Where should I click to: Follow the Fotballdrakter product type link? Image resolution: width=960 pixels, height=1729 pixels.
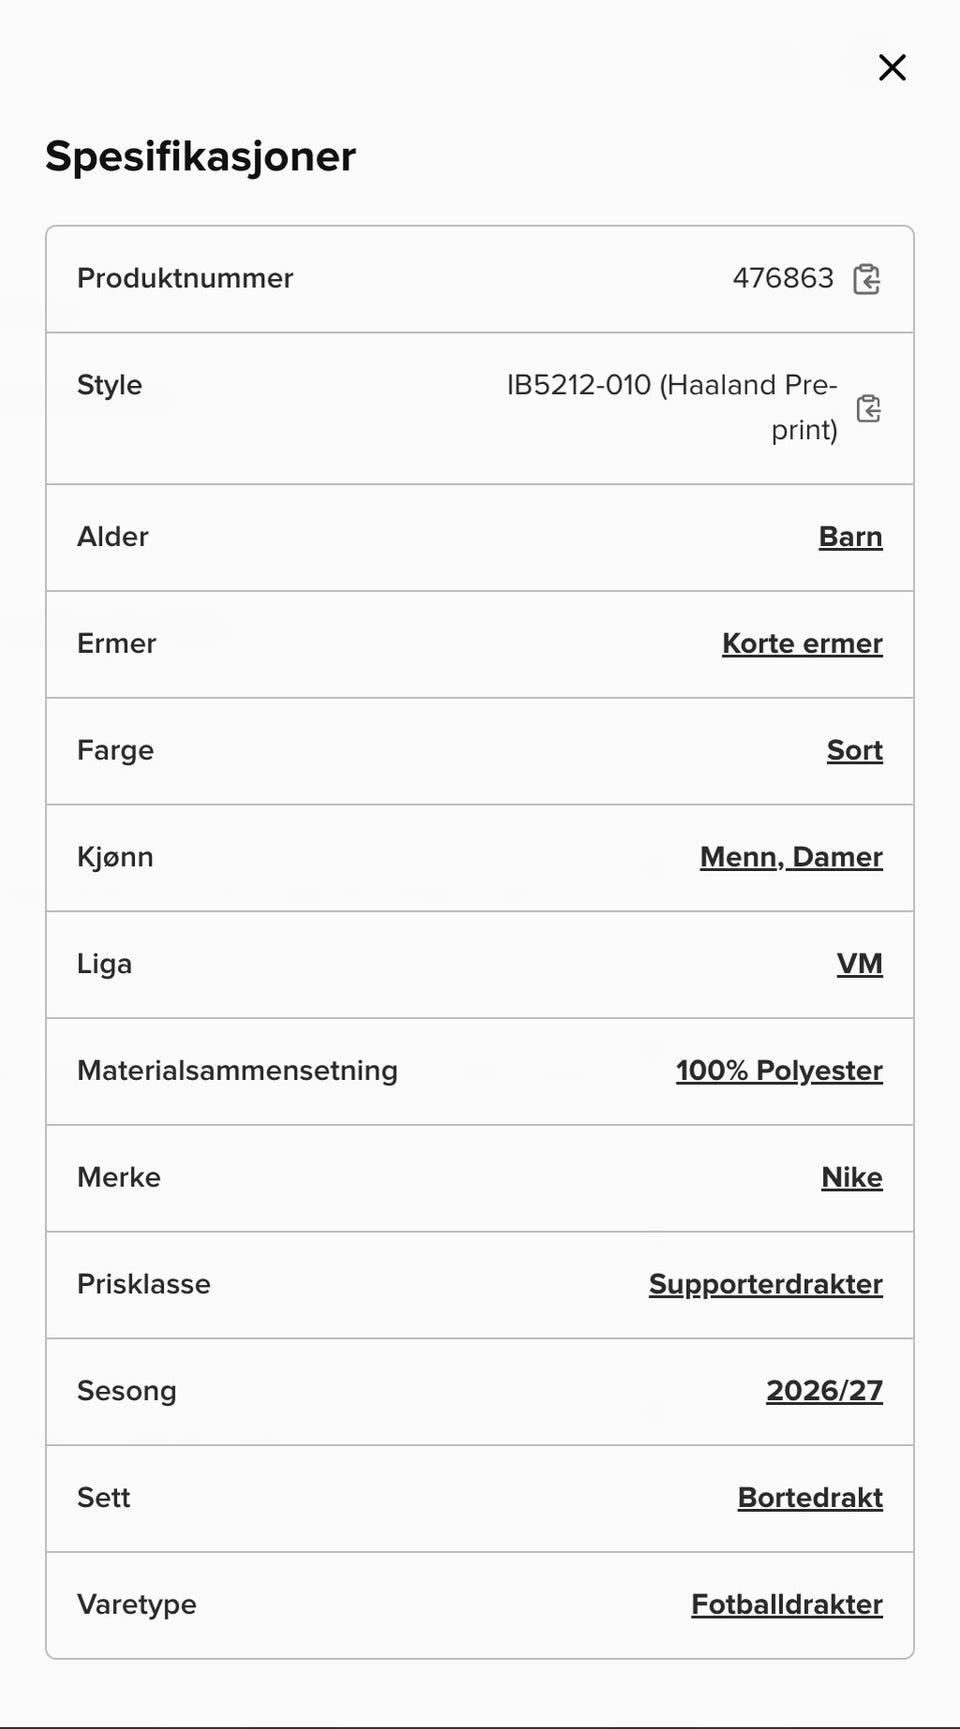787,1605
